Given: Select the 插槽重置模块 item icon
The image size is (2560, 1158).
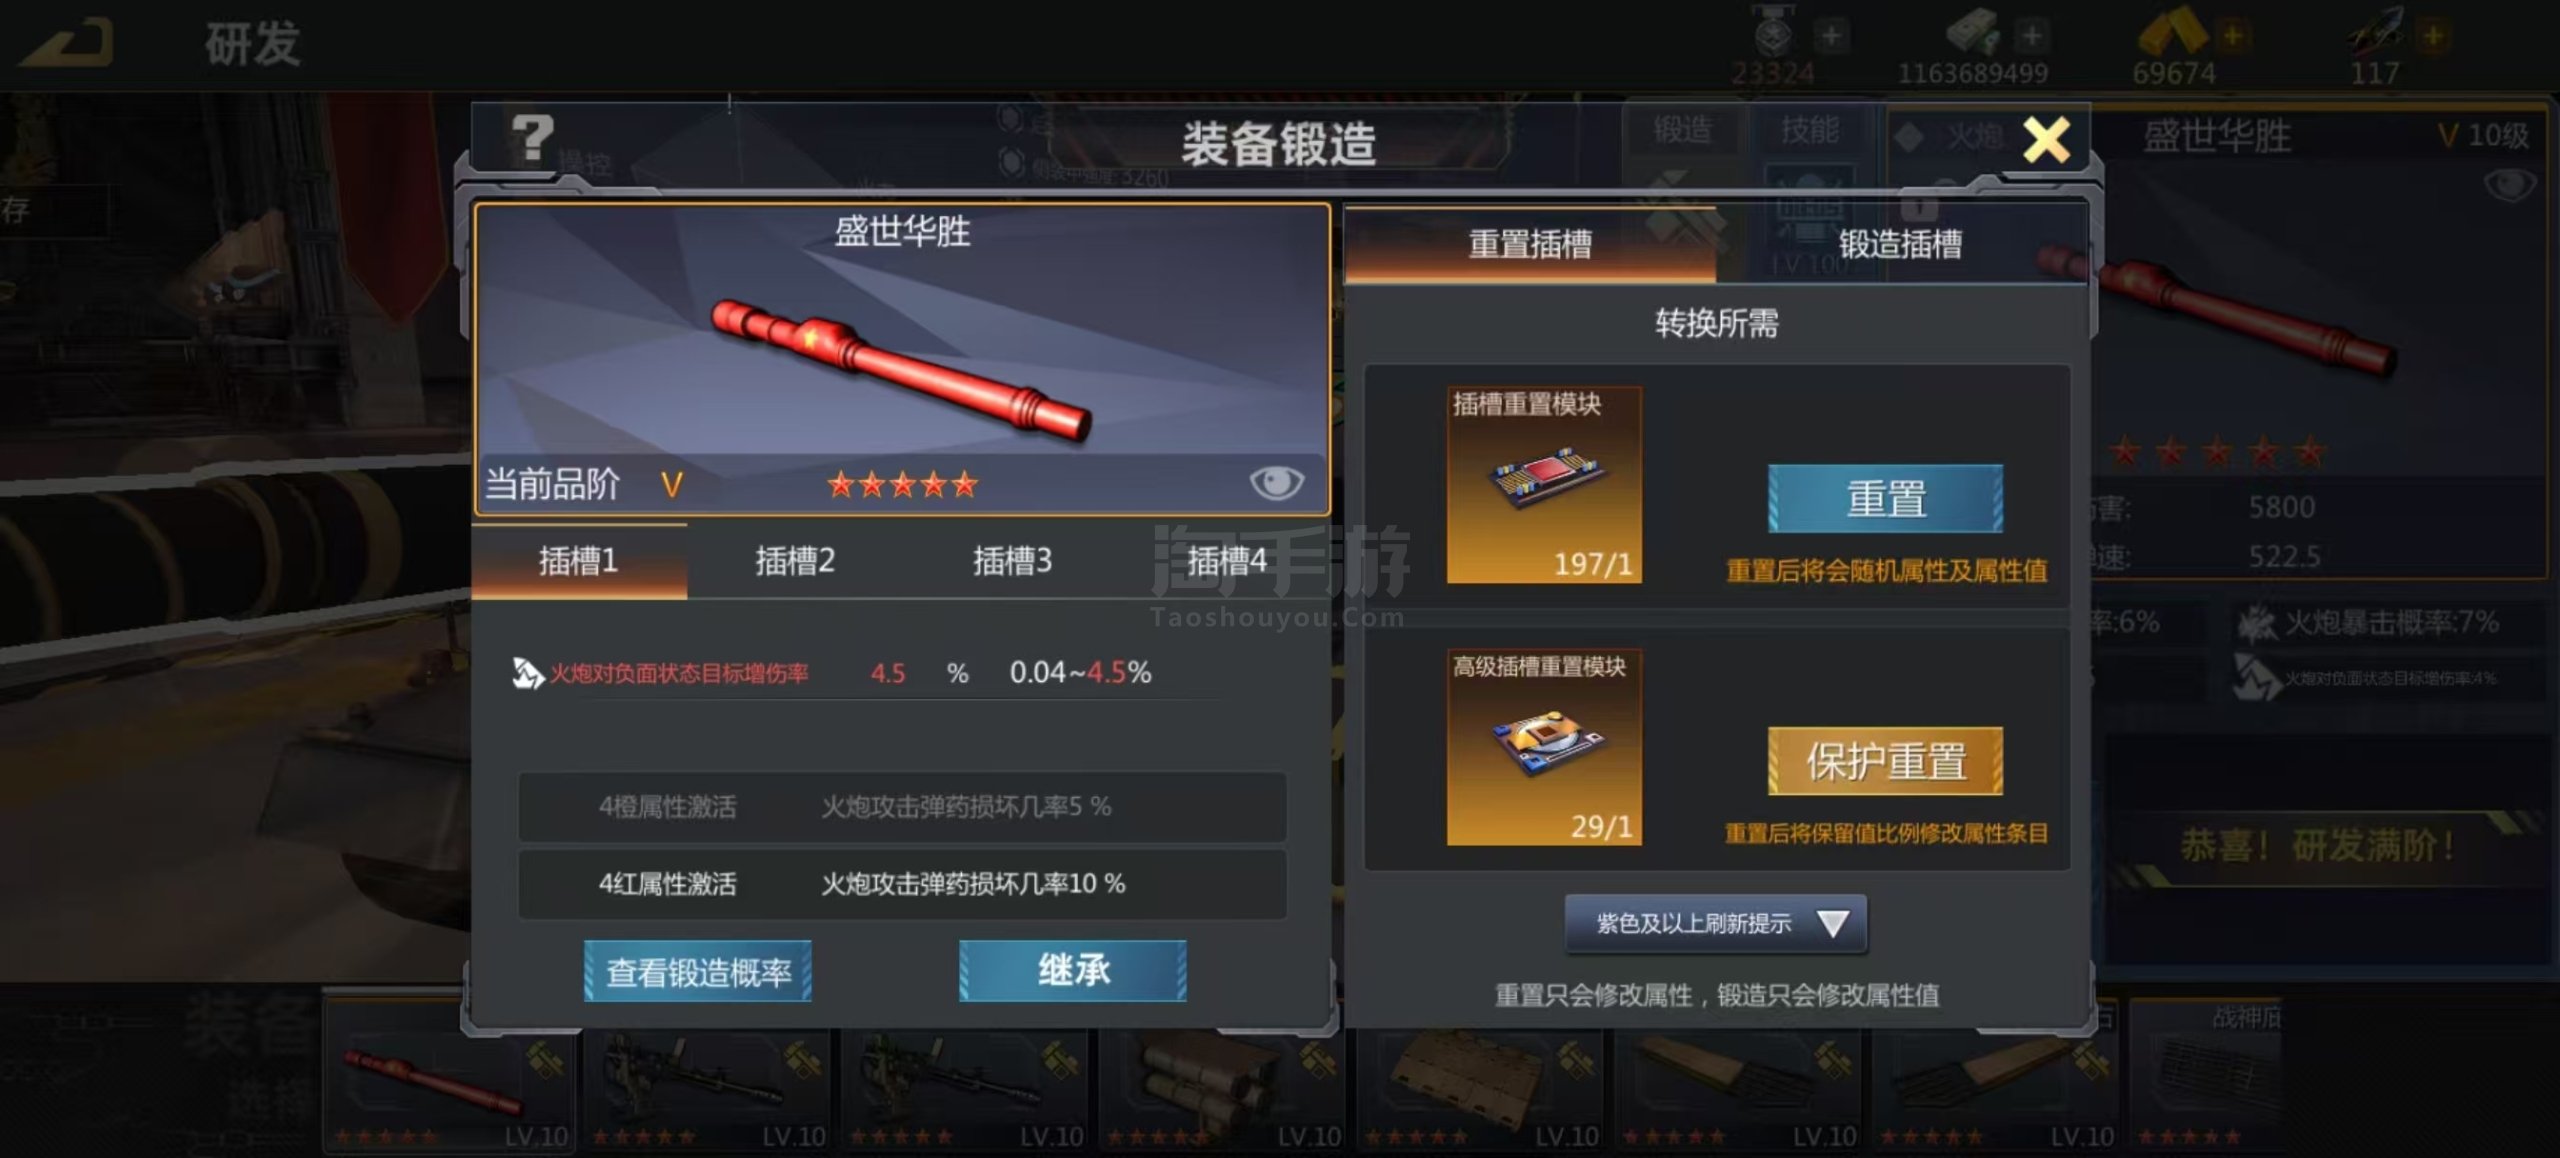Looking at the screenshot, I should point(1544,484).
